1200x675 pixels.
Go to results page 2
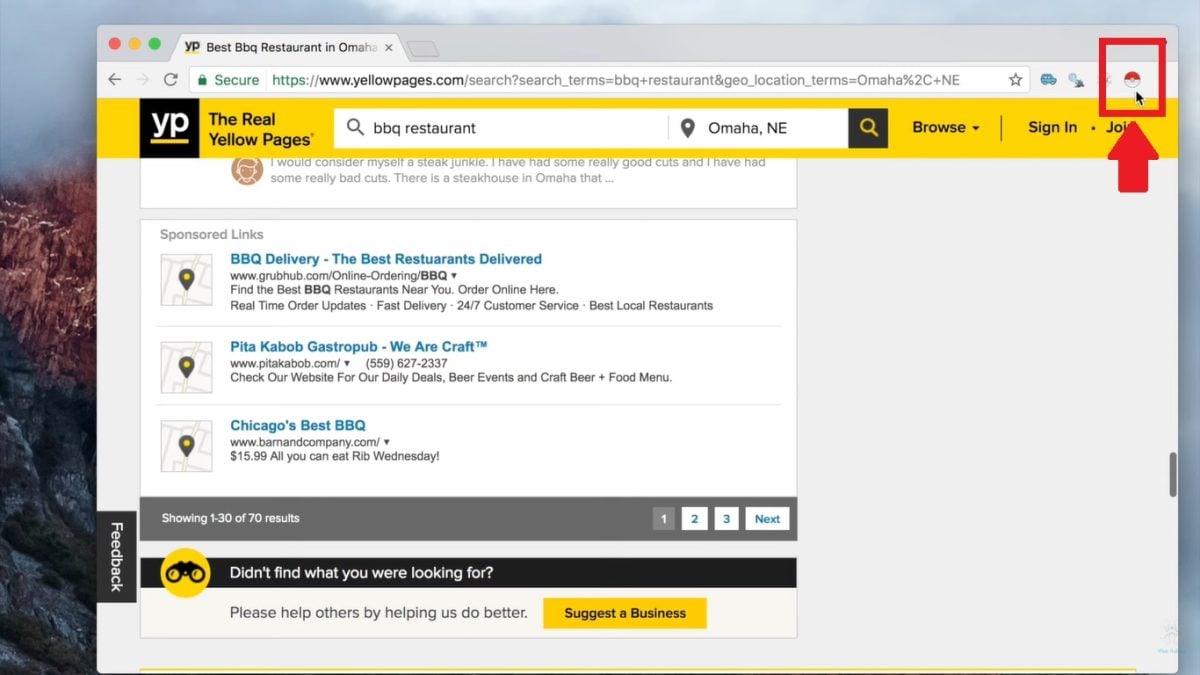coord(694,519)
